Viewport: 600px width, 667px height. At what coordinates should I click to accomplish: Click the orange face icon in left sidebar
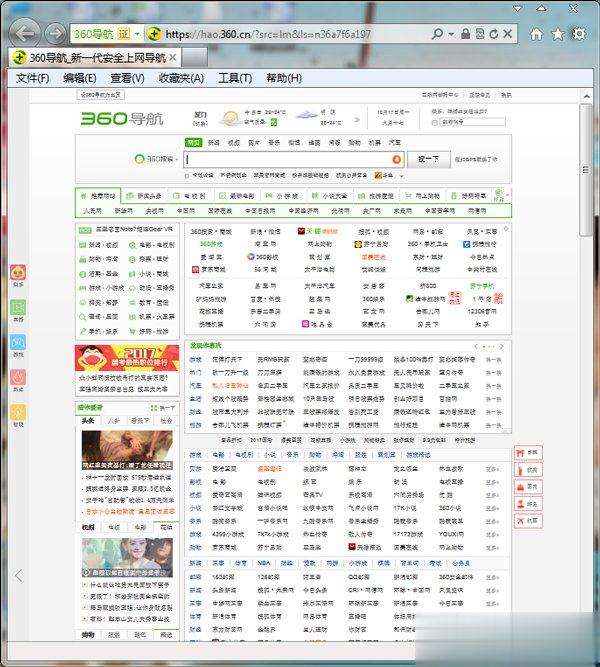click(18, 272)
